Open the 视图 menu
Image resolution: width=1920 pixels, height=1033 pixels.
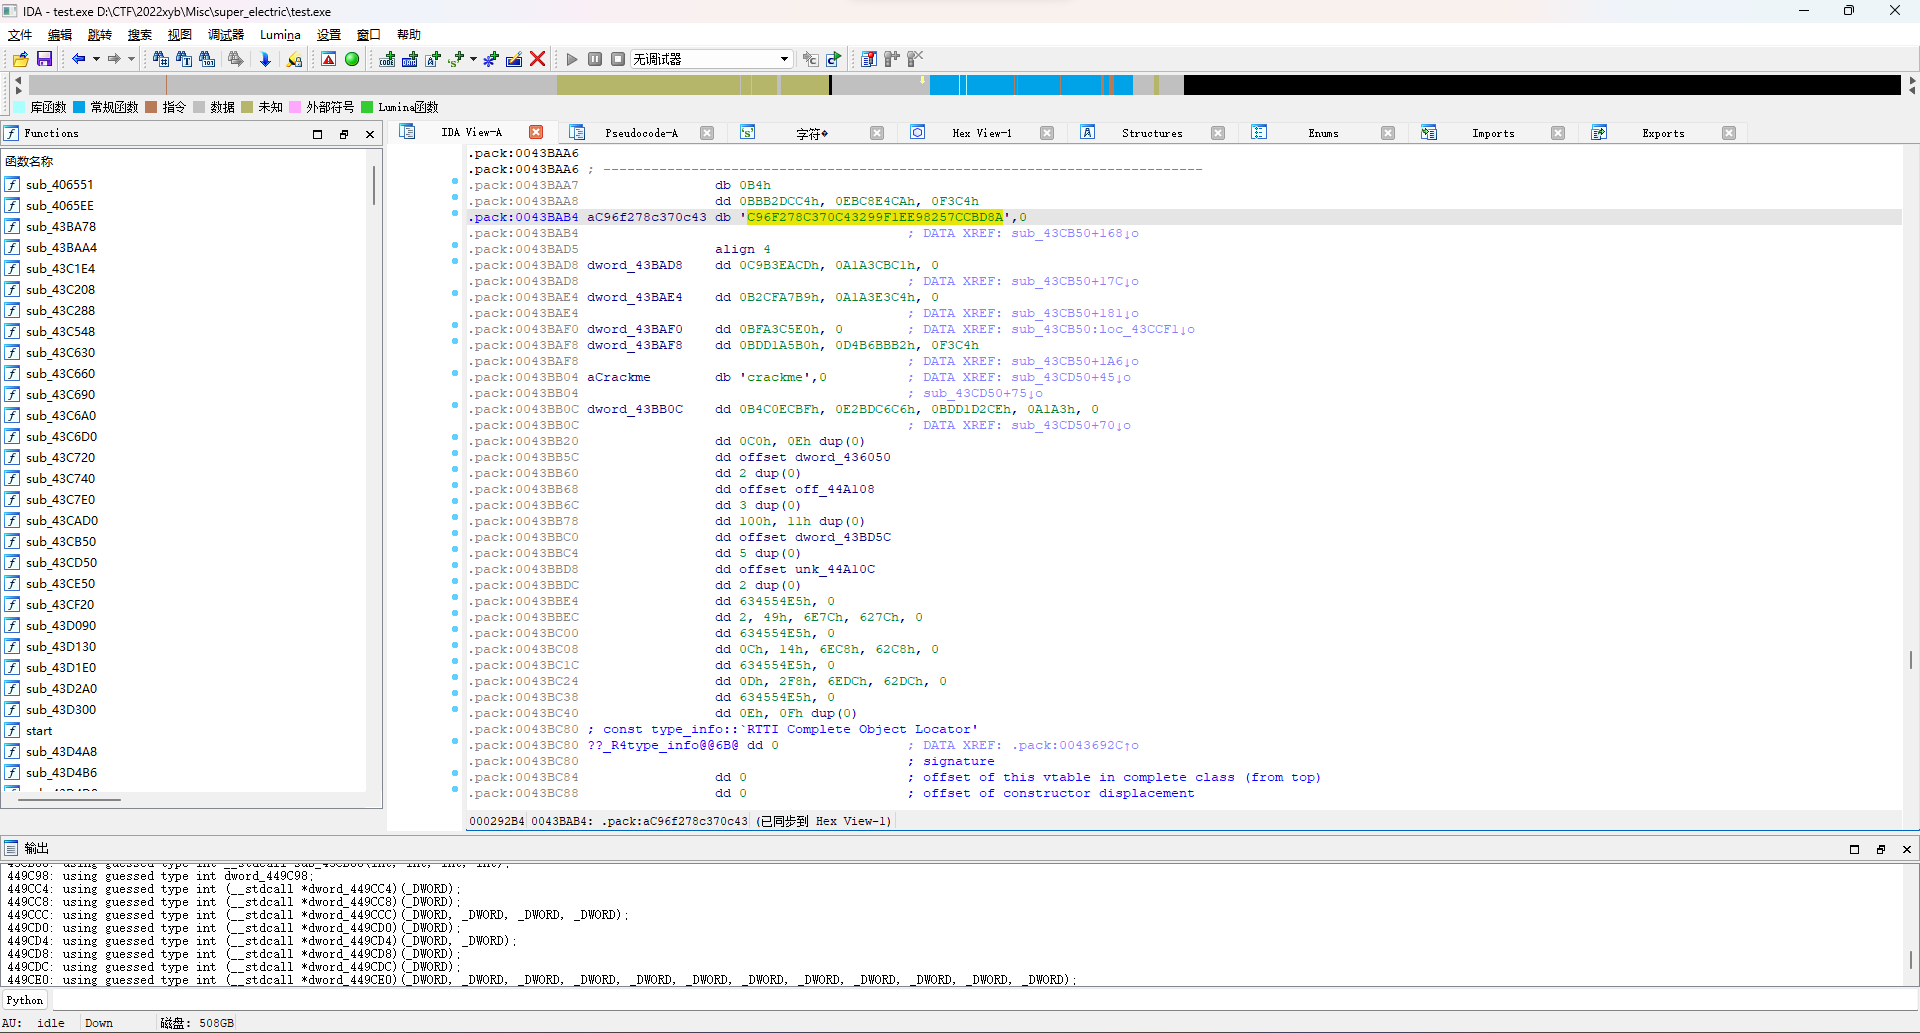[x=180, y=35]
